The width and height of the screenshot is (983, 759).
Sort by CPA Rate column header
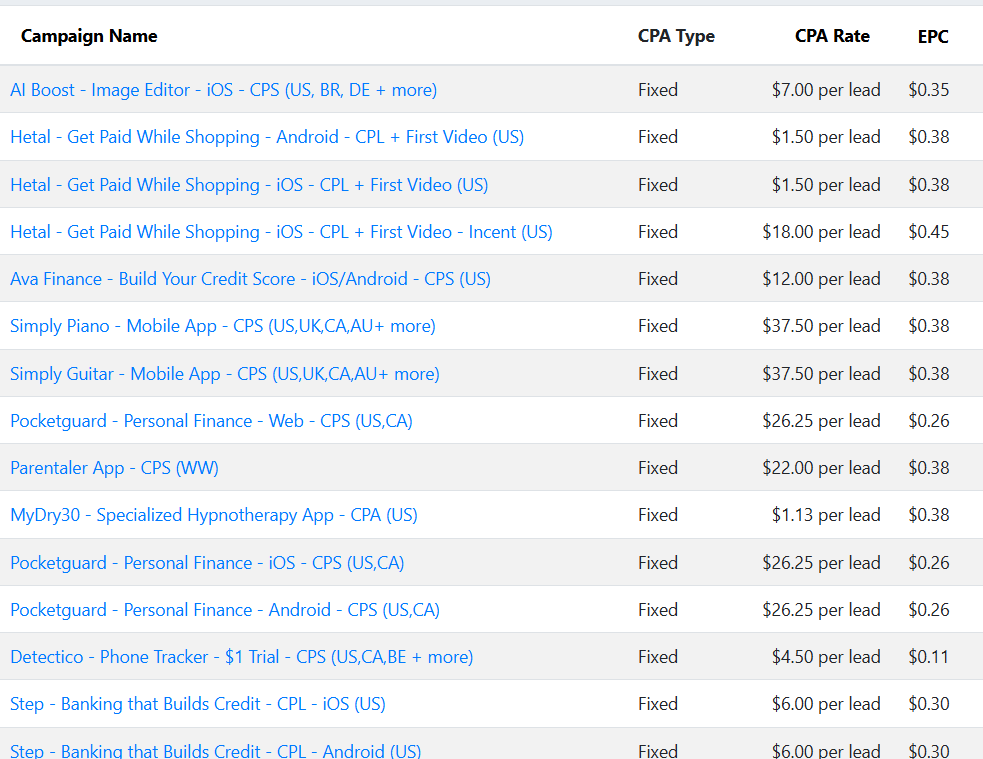(832, 36)
